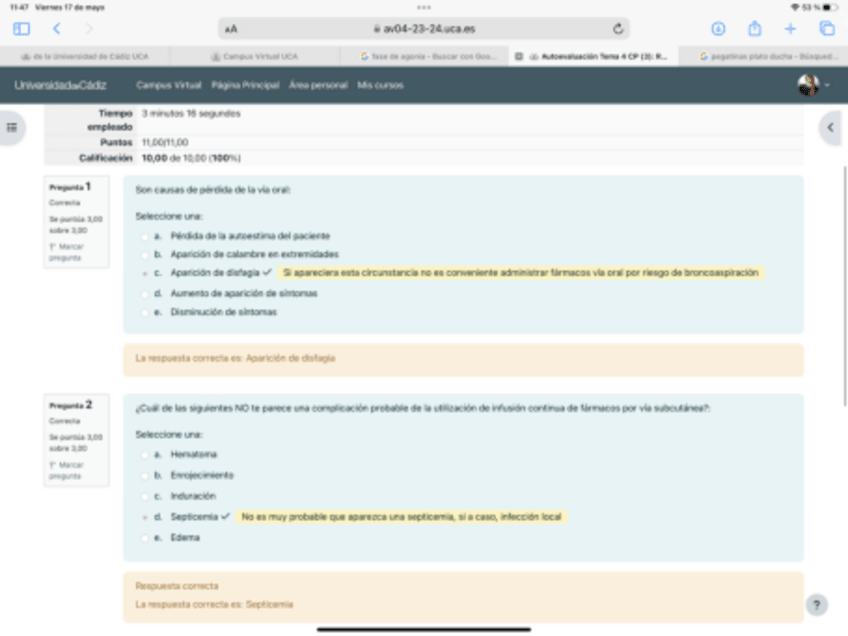Reload the page using refresh icon
The image size is (848, 636).
618,29
